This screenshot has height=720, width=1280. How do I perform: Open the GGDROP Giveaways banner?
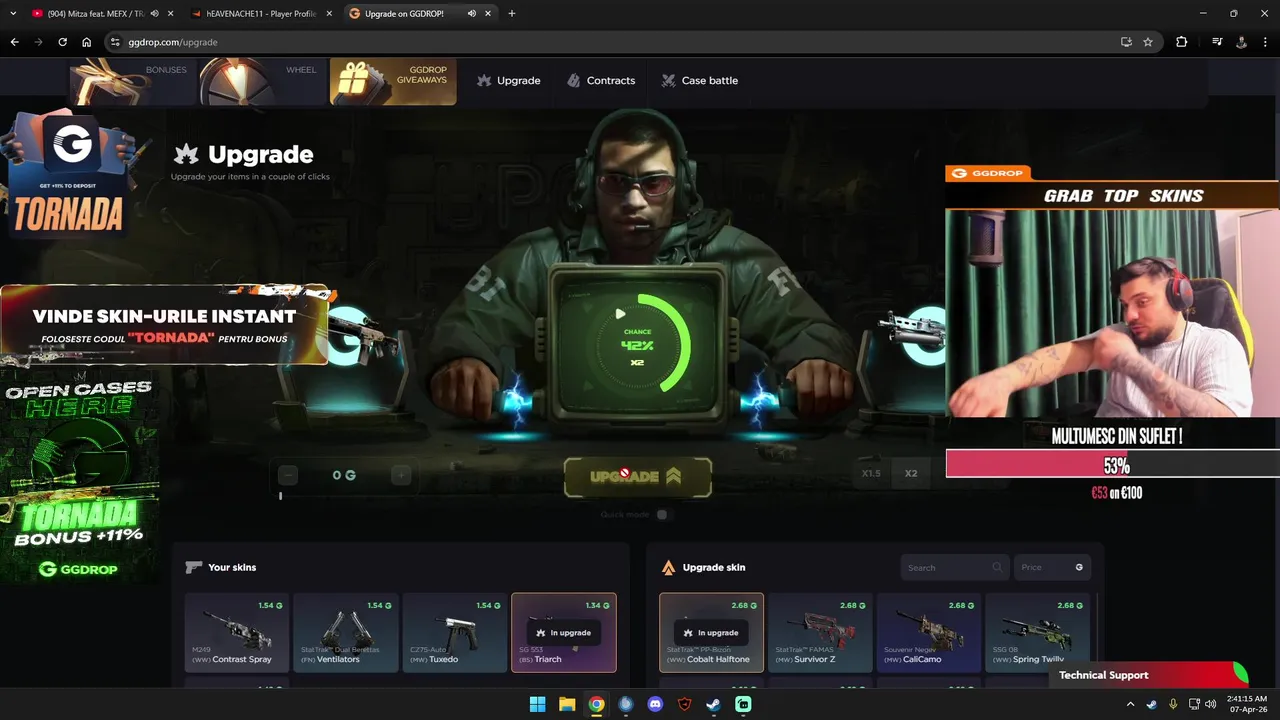393,82
